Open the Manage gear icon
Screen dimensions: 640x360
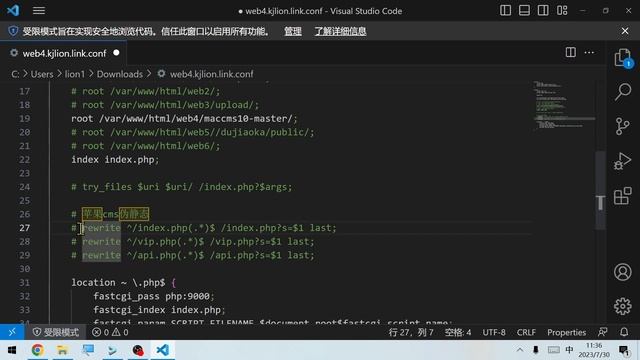click(623, 306)
